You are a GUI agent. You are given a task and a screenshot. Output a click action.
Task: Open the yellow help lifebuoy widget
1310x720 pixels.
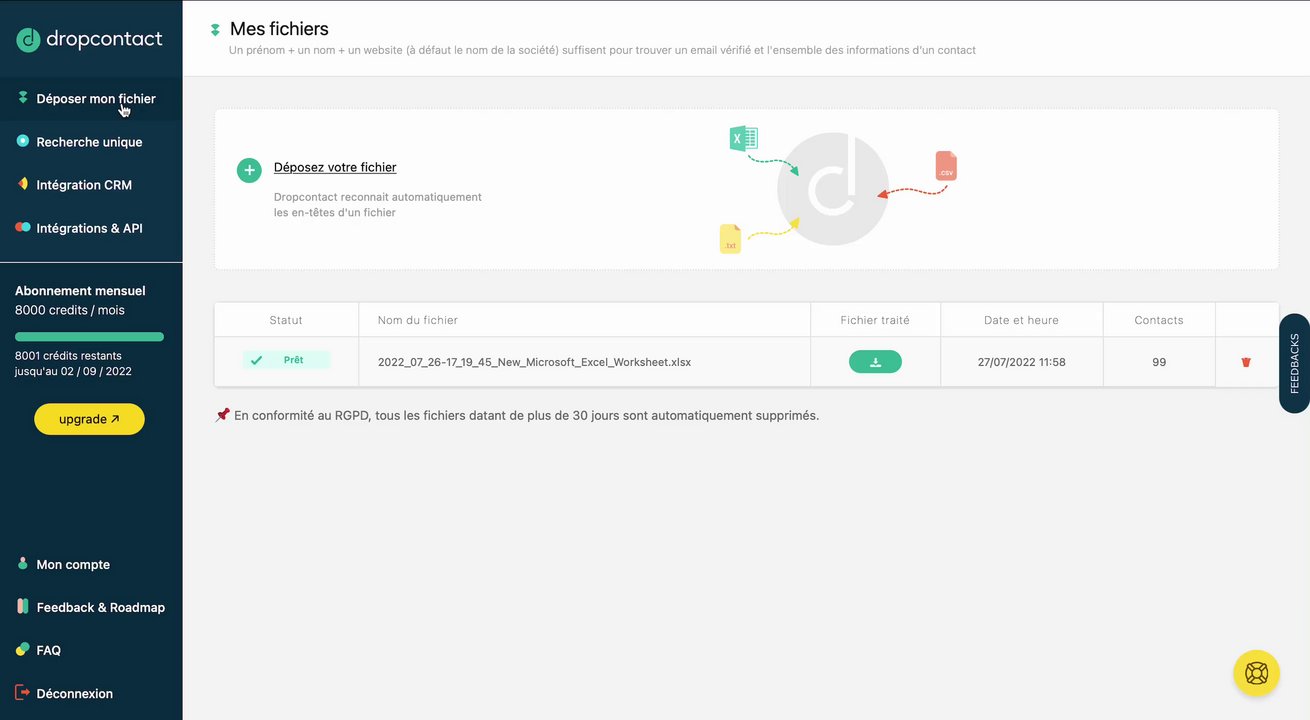click(1257, 673)
